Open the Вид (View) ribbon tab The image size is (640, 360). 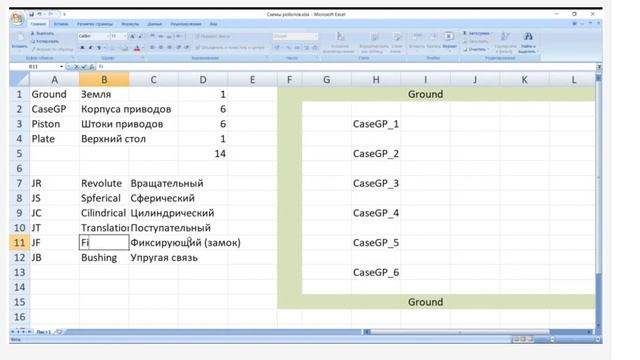(213, 24)
